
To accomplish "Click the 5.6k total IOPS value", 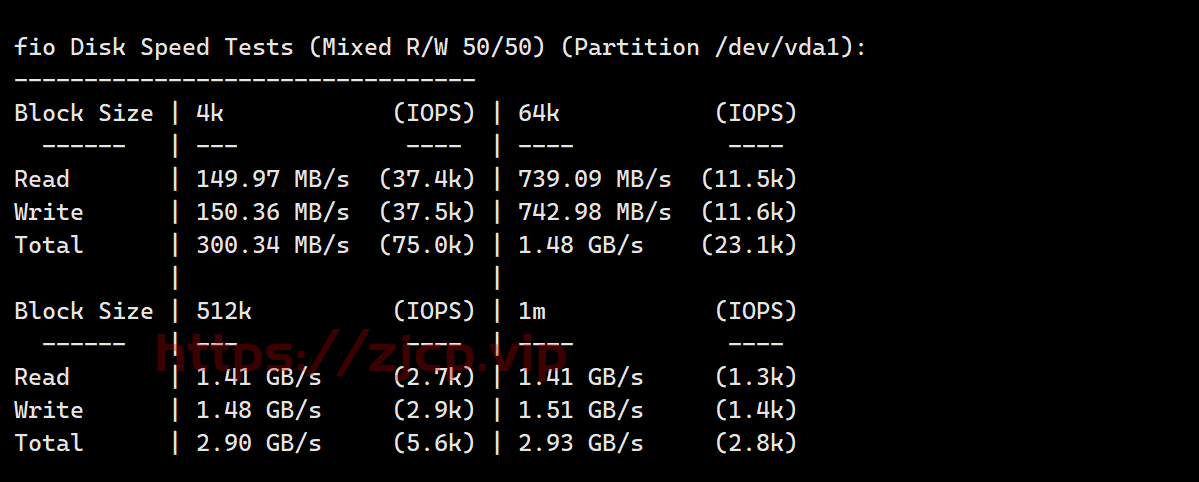I will (x=434, y=444).
